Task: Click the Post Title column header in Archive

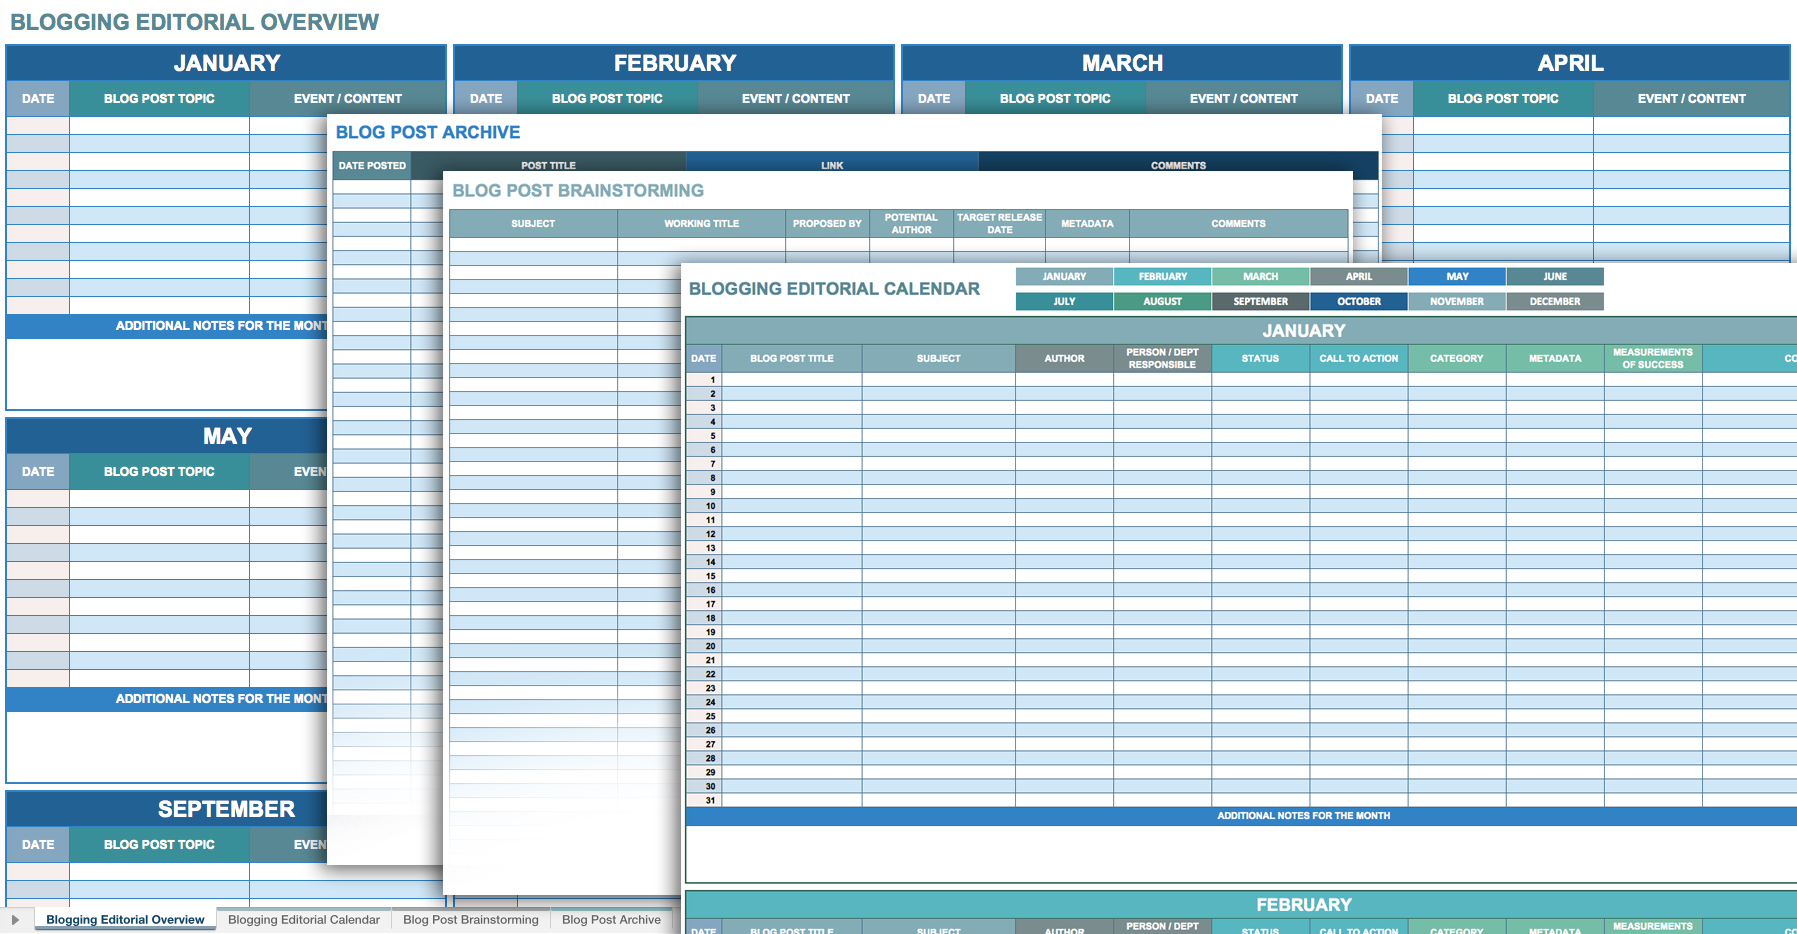Action: point(548,165)
